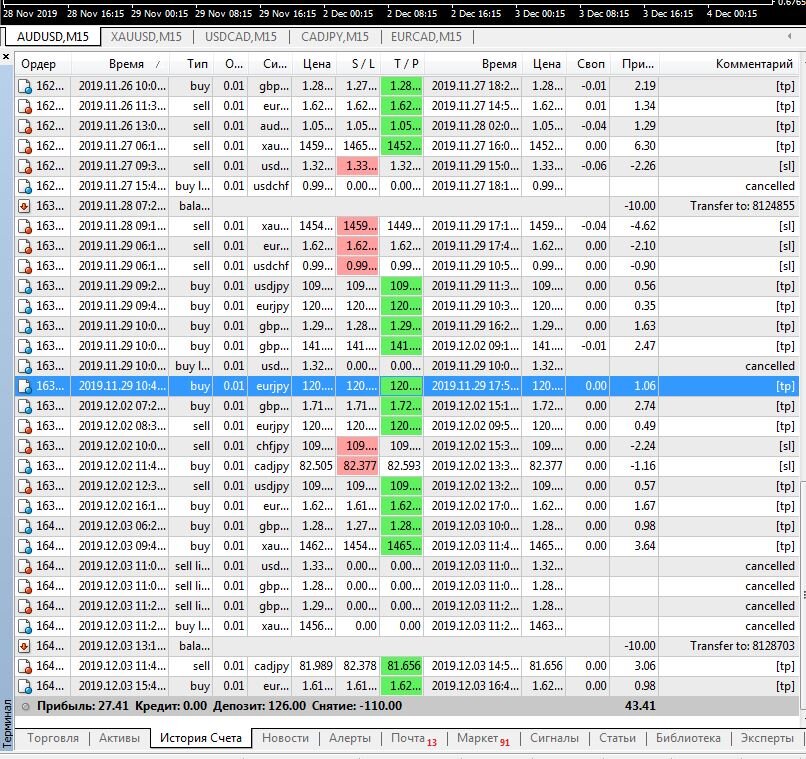Image resolution: width=806 pixels, height=759 pixels.
Task: Sort by the Своп column header
Action: pyautogui.click(x=590, y=64)
